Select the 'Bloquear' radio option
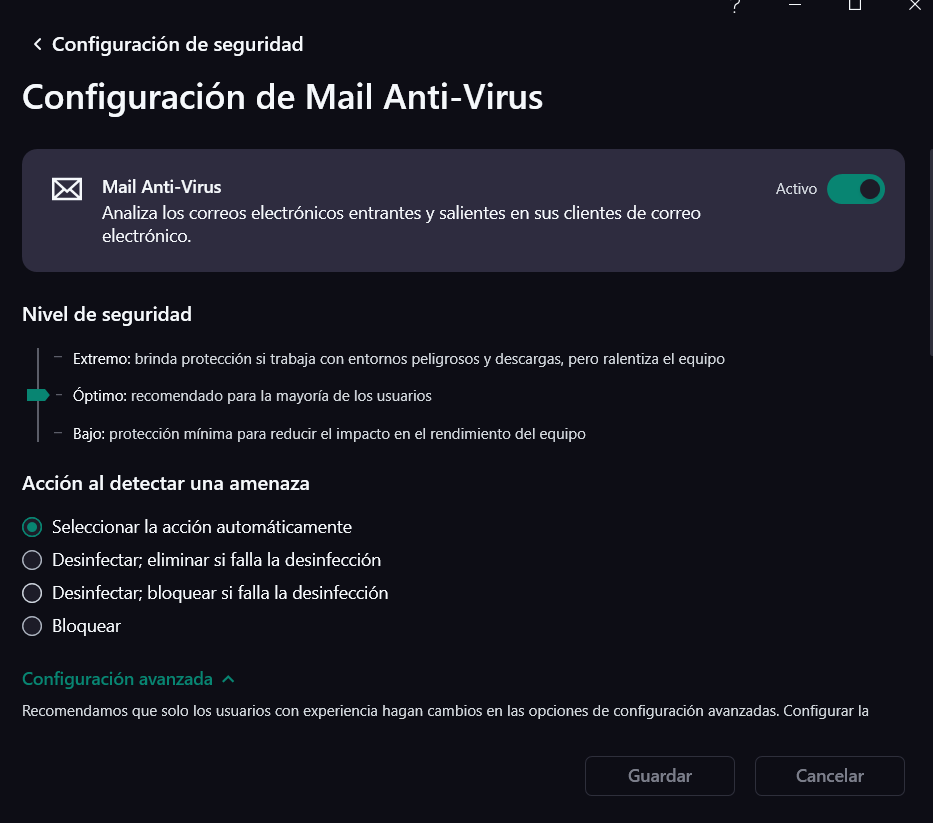933x823 pixels. pyautogui.click(x=32, y=626)
